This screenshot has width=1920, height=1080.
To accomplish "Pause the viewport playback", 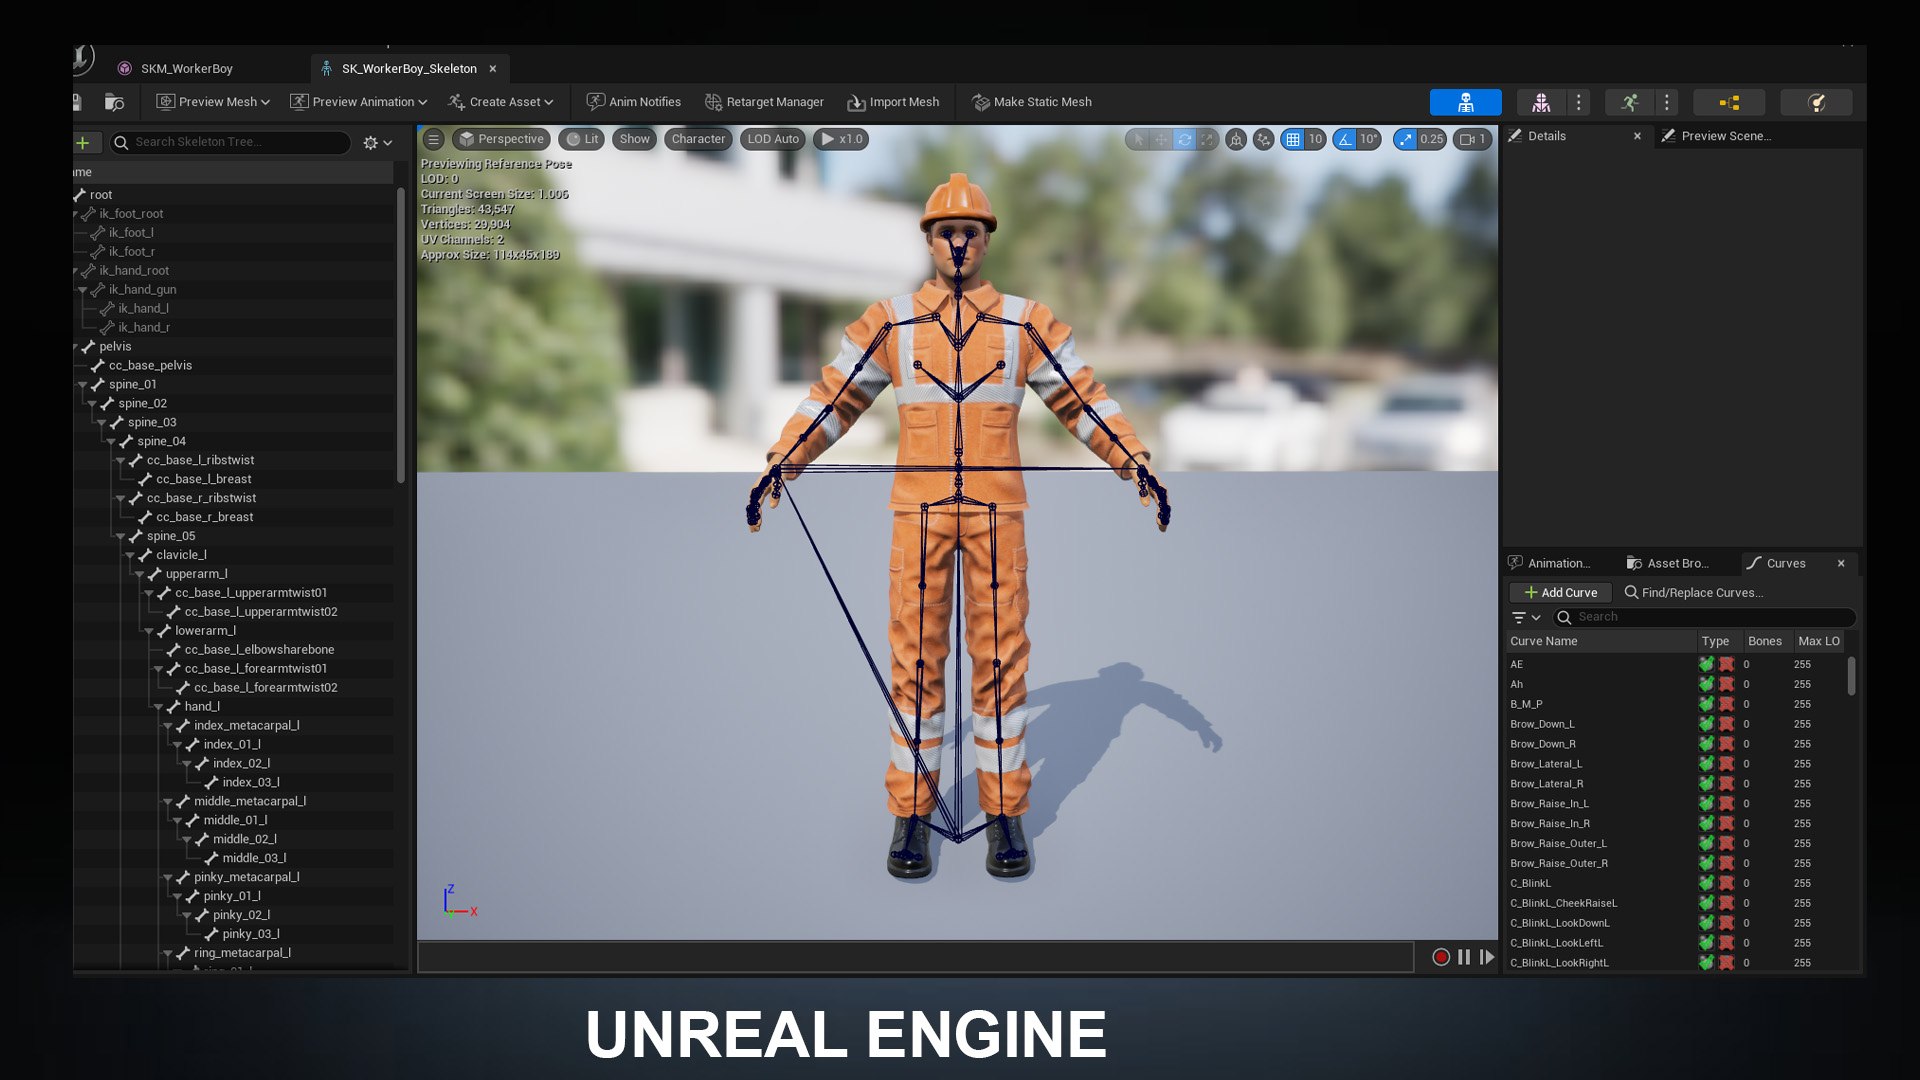I will pos(1464,957).
